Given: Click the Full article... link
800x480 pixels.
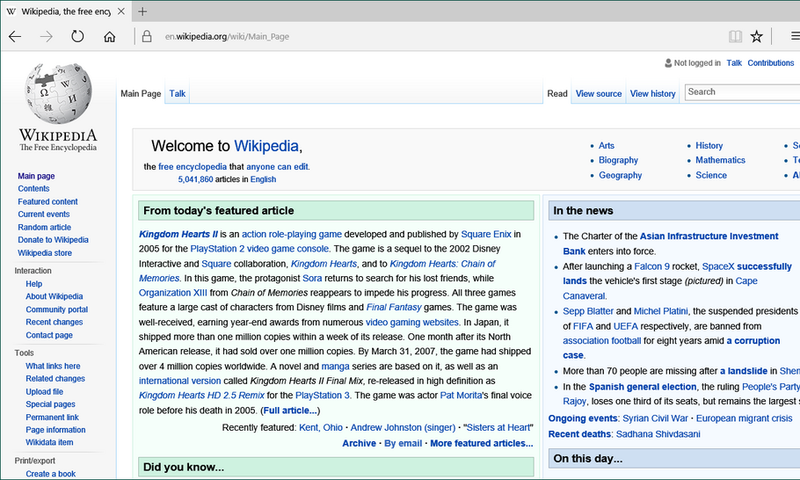Looking at the screenshot, I should pos(290,410).
